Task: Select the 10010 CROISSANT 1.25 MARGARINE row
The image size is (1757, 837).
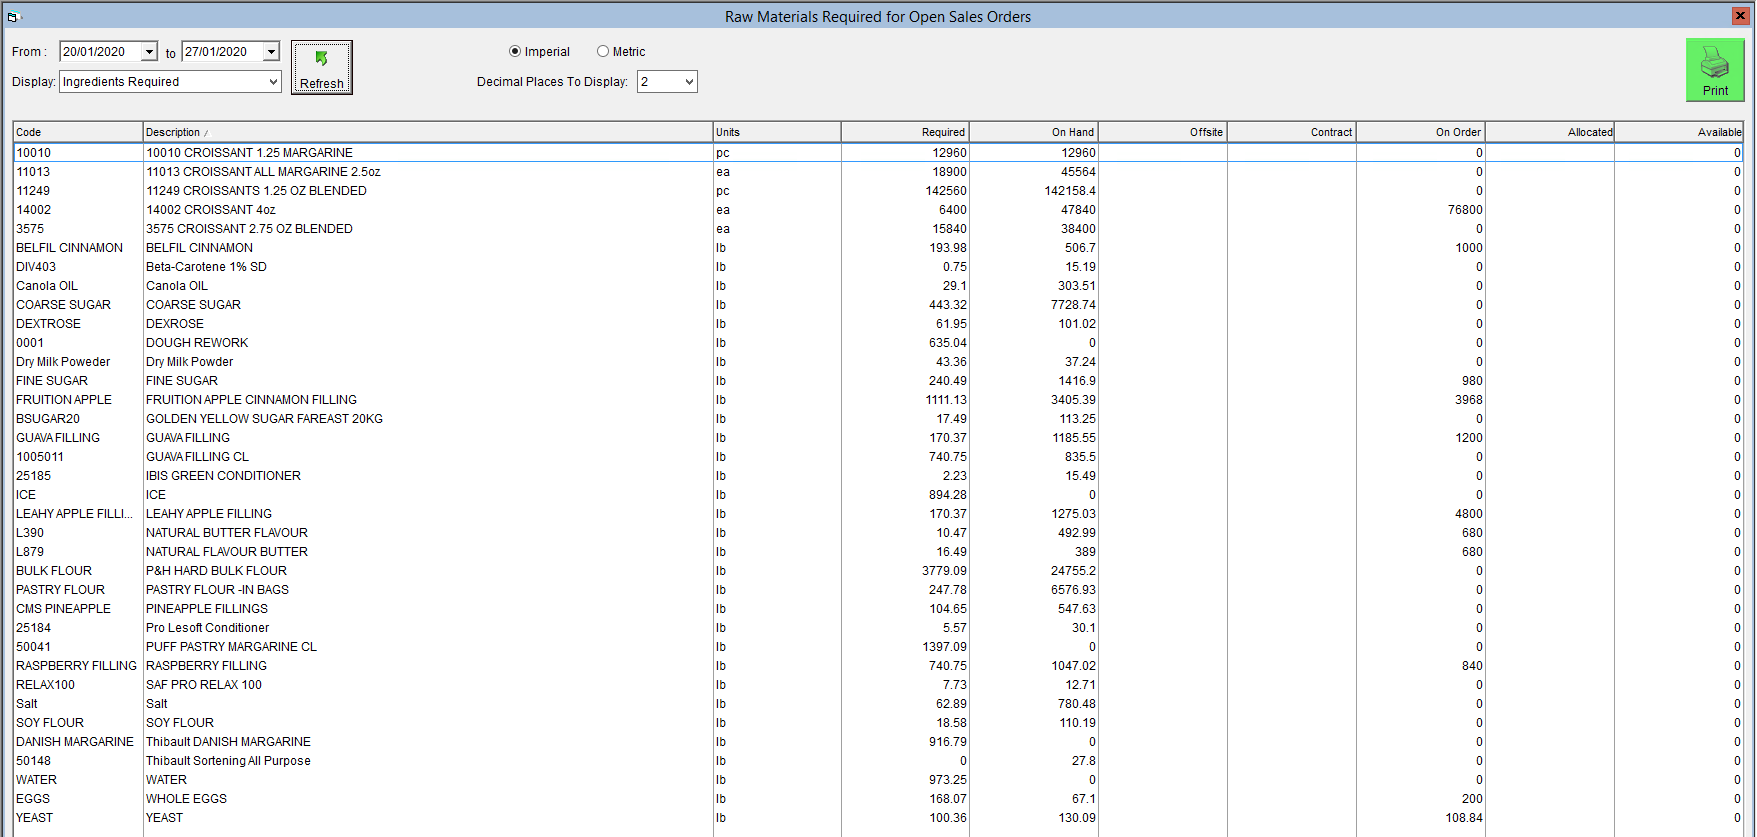Action: point(878,153)
